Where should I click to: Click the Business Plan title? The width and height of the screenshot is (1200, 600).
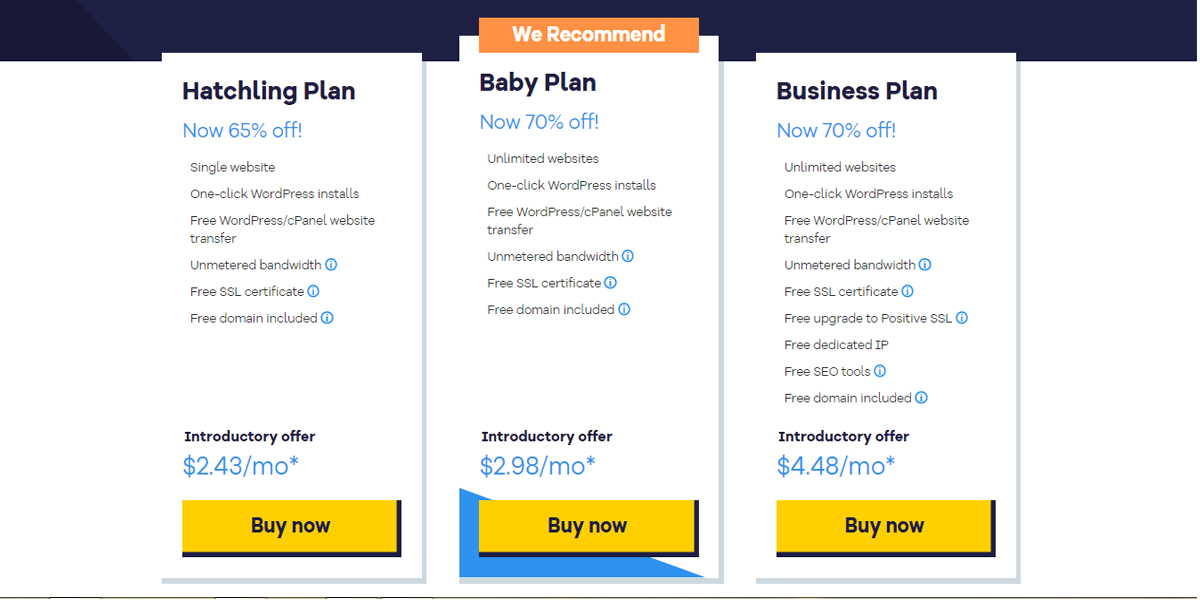click(x=856, y=91)
